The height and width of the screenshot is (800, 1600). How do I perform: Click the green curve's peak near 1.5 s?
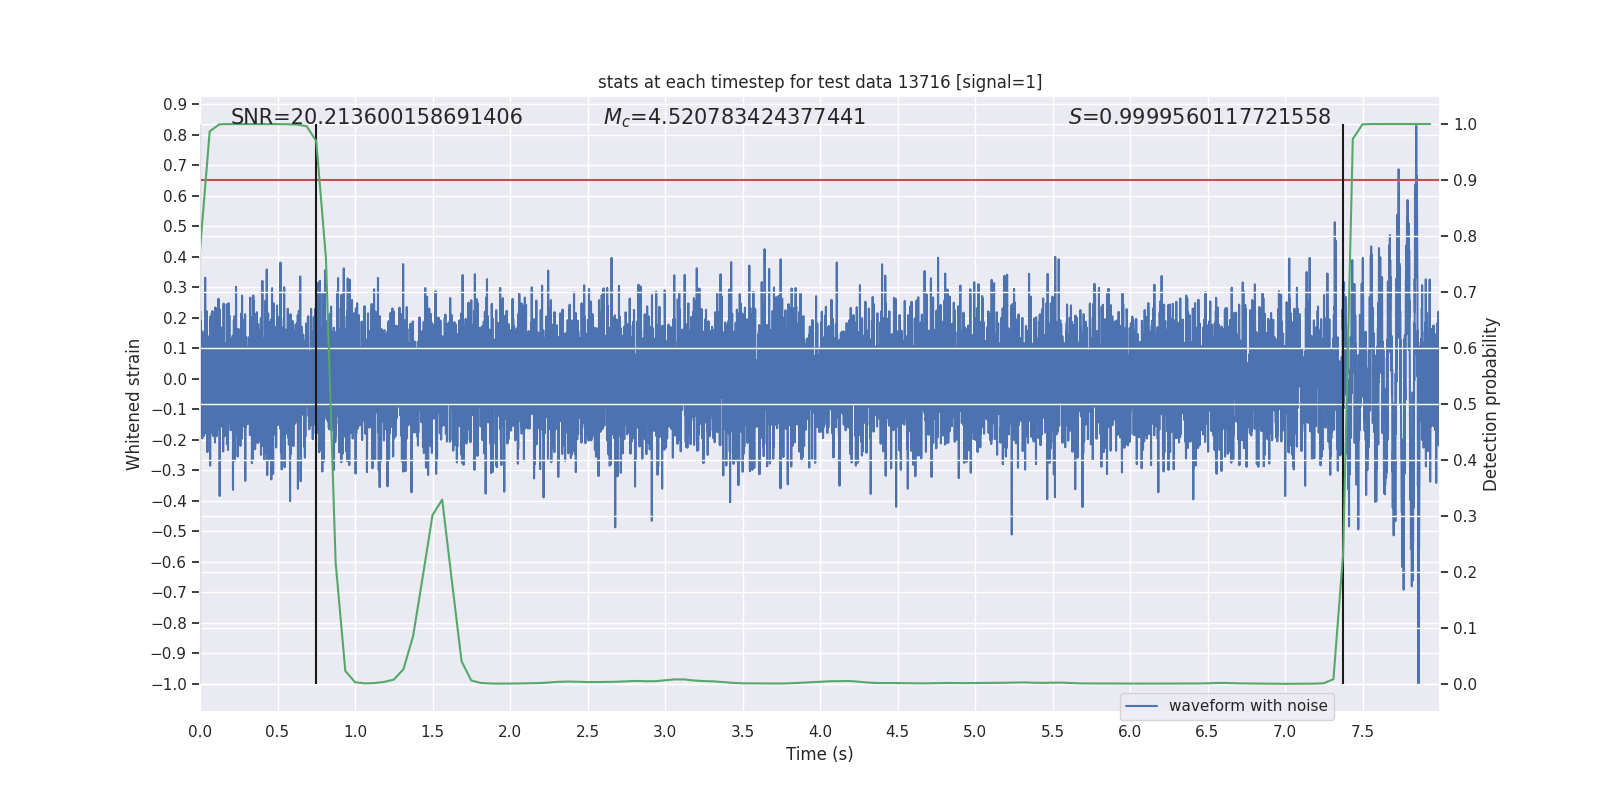(441, 501)
